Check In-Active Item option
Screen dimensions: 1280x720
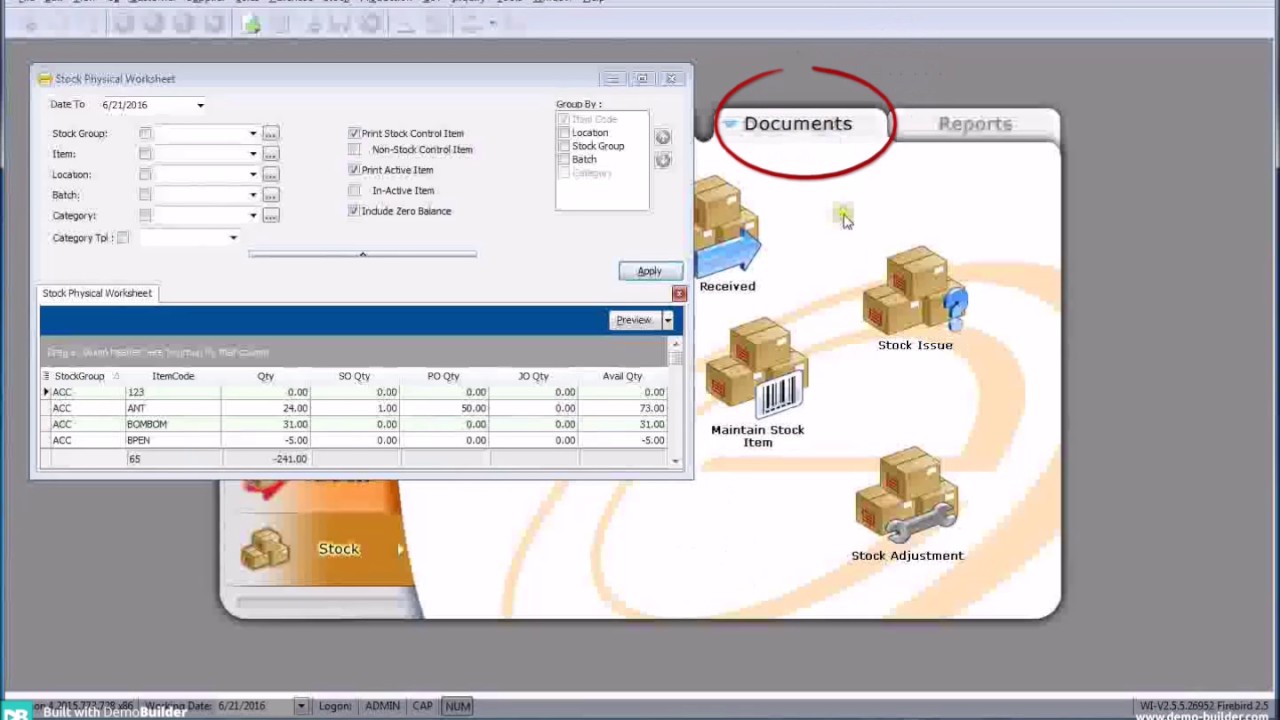coord(354,191)
